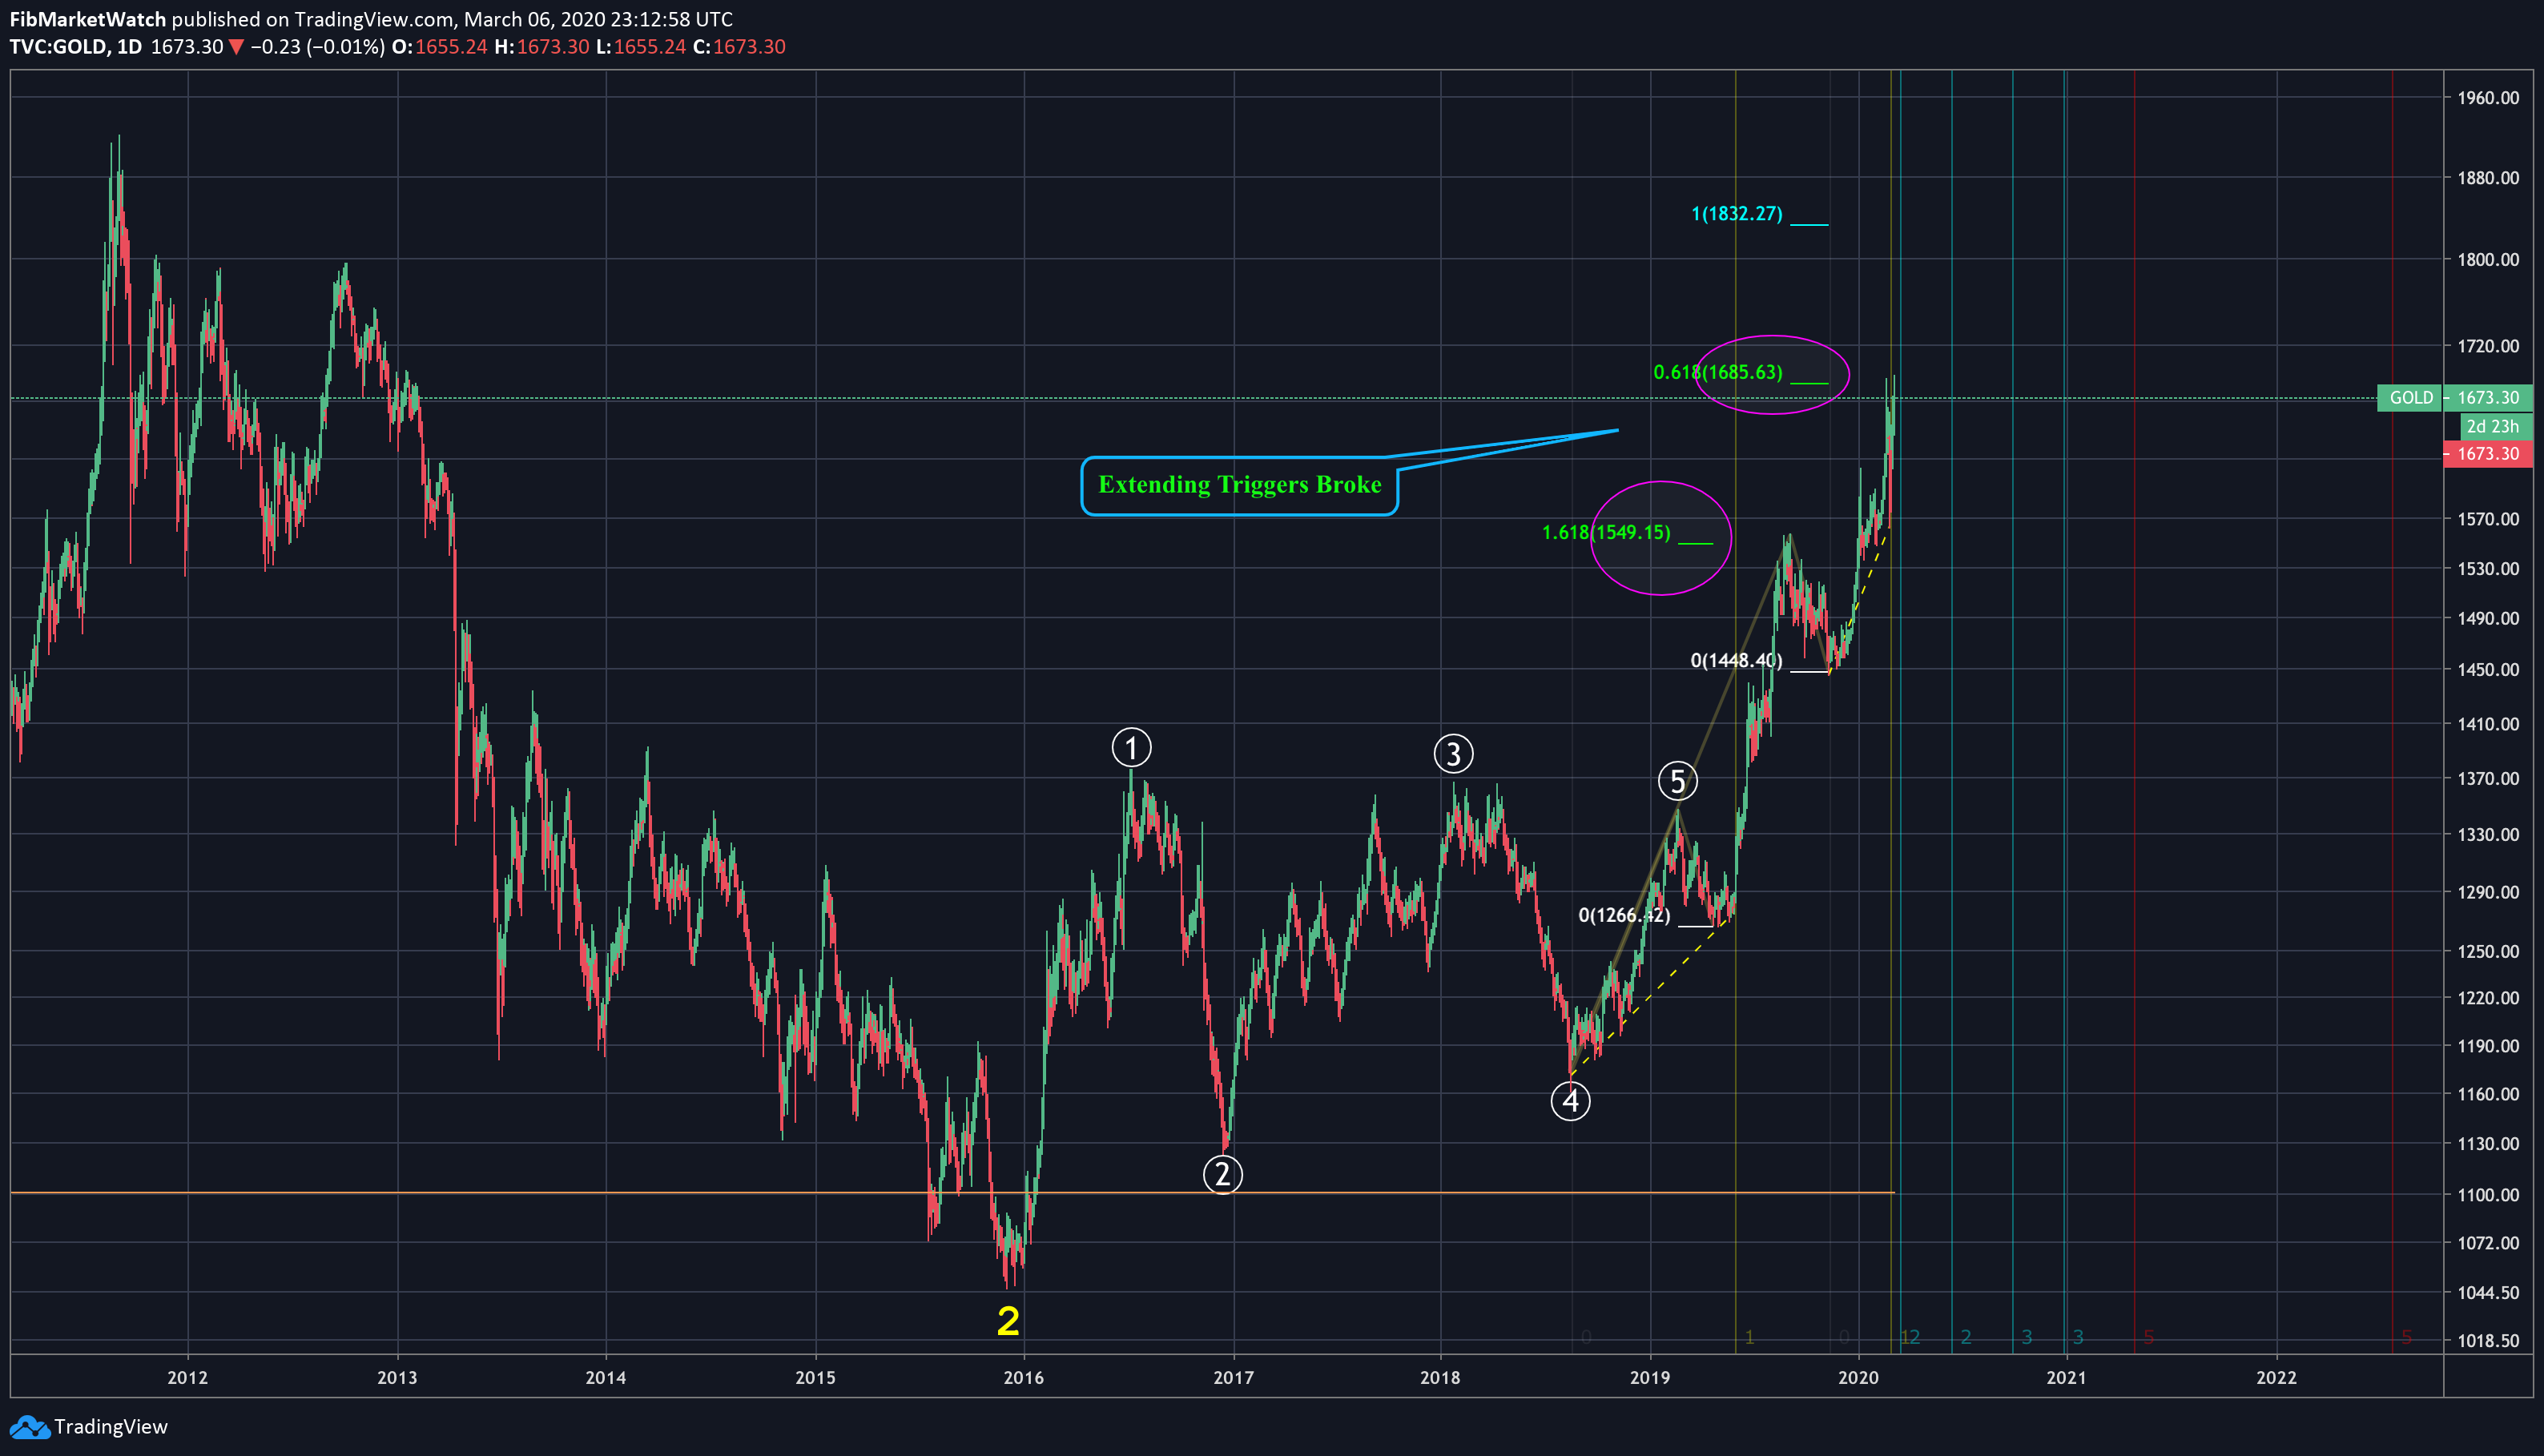Click the 2014 year label on time axis
The height and width of the screenshot is (1456, 2544).
[606, 1378]
